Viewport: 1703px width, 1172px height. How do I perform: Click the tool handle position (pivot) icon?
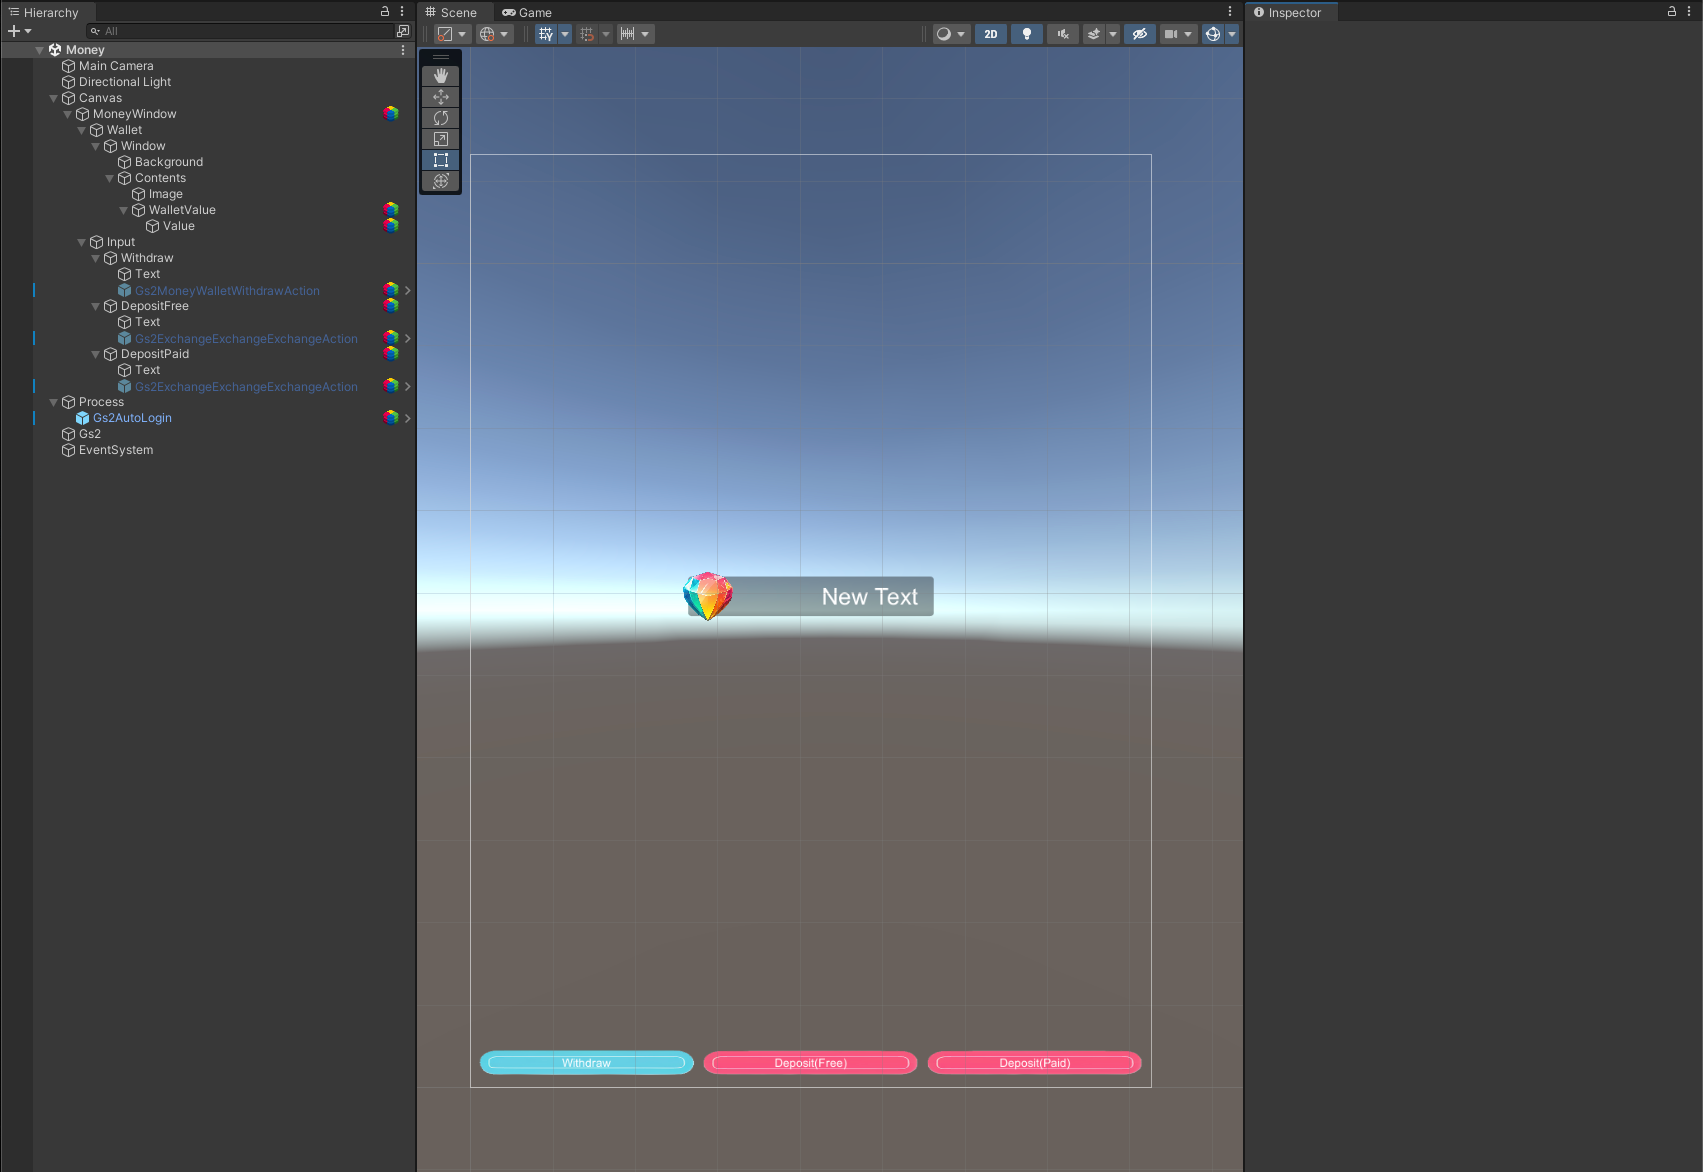(446, 34)
